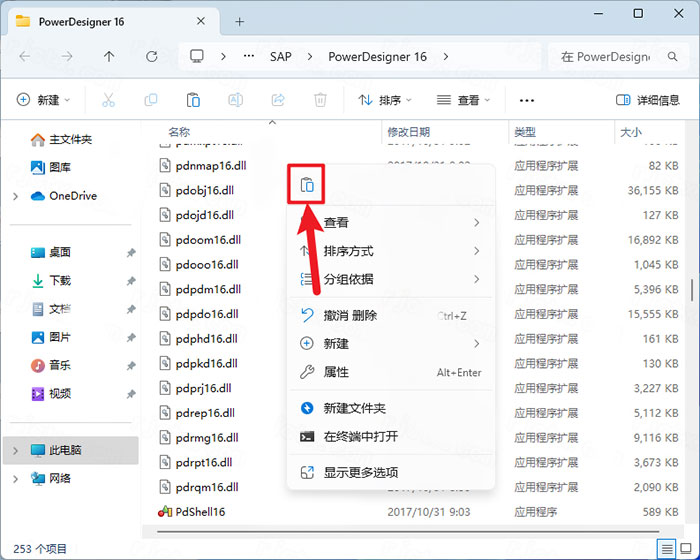Refresh the folder view
Image resolution: width=700 pixels, height=560 pixels.
[x=152, y=57]
